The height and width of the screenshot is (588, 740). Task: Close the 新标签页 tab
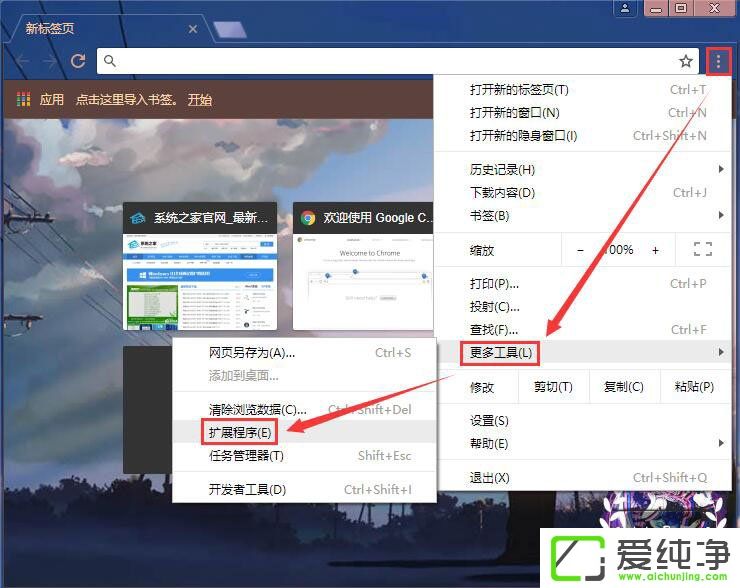tap(193, 29)
